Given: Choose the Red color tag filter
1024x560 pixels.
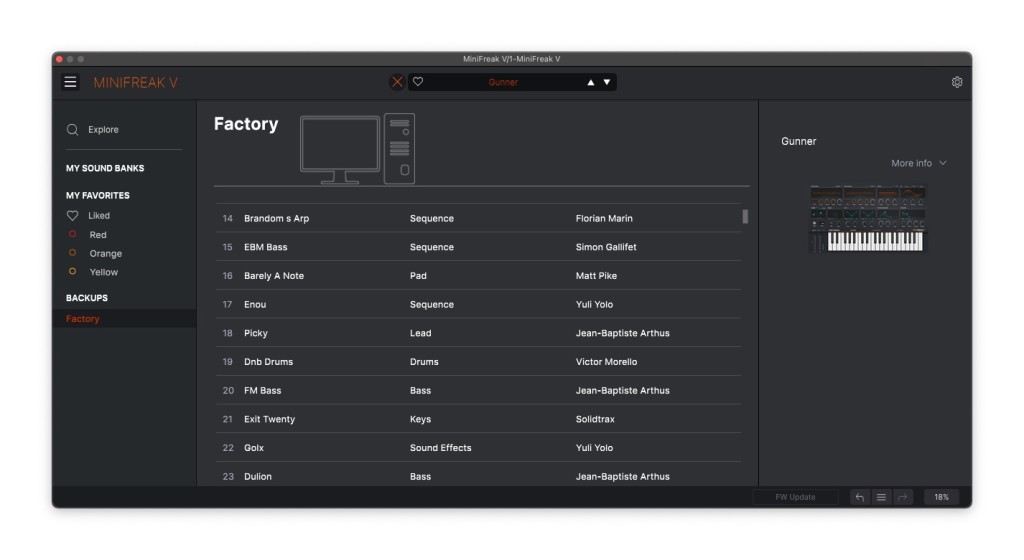Looking at the screenshot, I should tap(72, 235).
